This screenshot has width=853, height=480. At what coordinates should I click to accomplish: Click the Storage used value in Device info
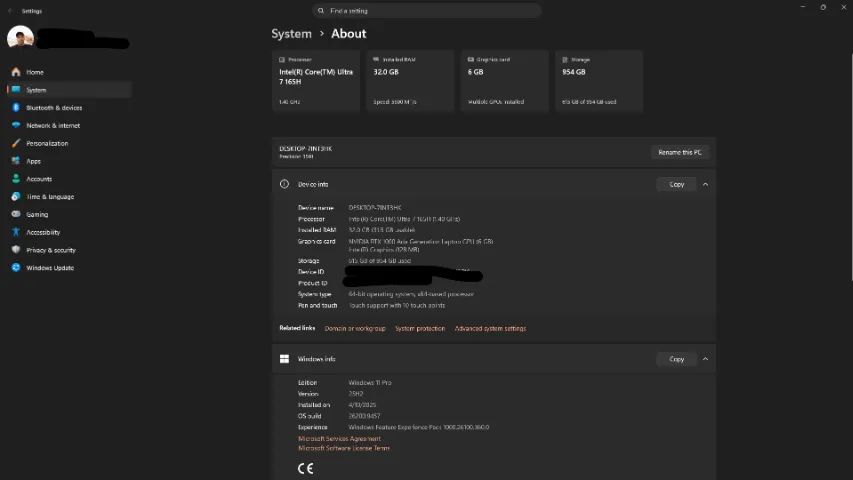point(380,261)
